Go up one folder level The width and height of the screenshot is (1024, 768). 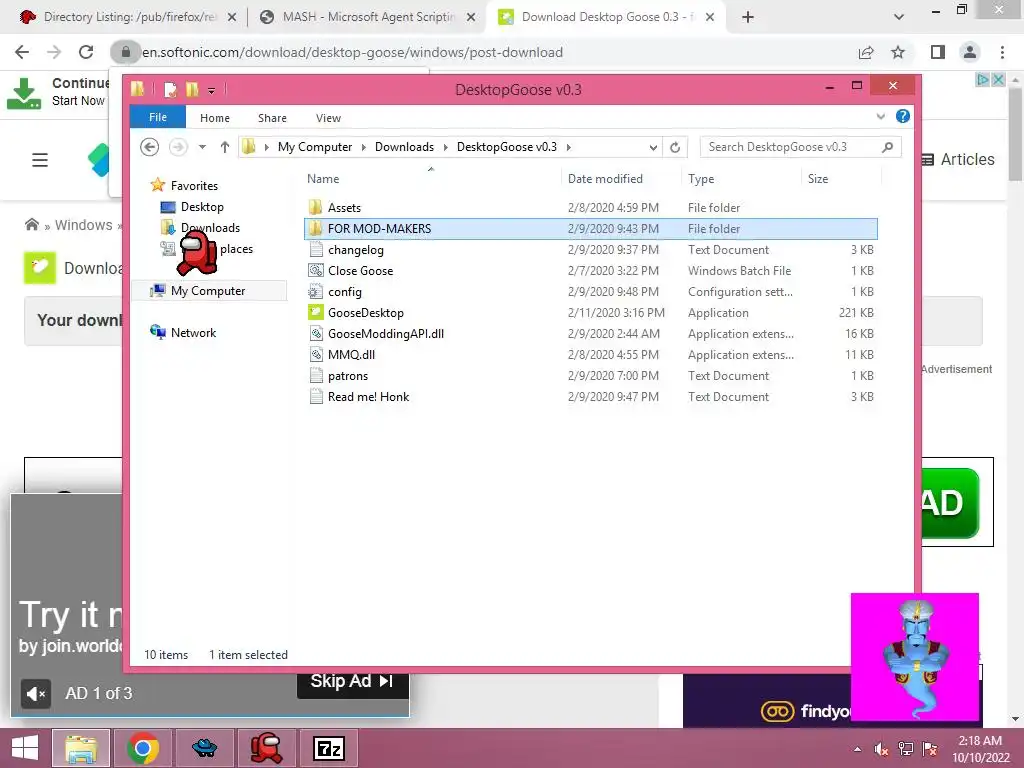[x=225, y=147]
